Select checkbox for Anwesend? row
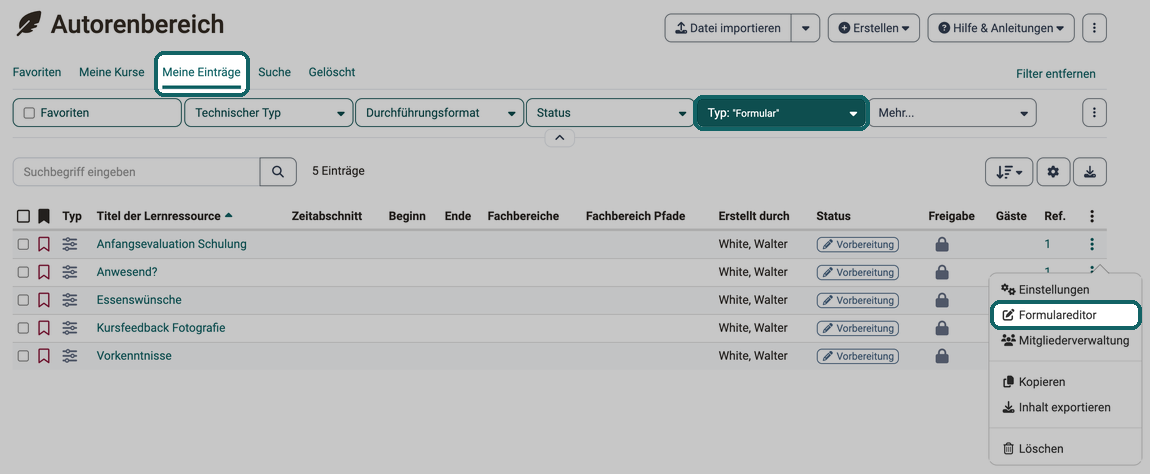Image resolution: width=1150 pixels, height=474 pixels. pos(23,272)
